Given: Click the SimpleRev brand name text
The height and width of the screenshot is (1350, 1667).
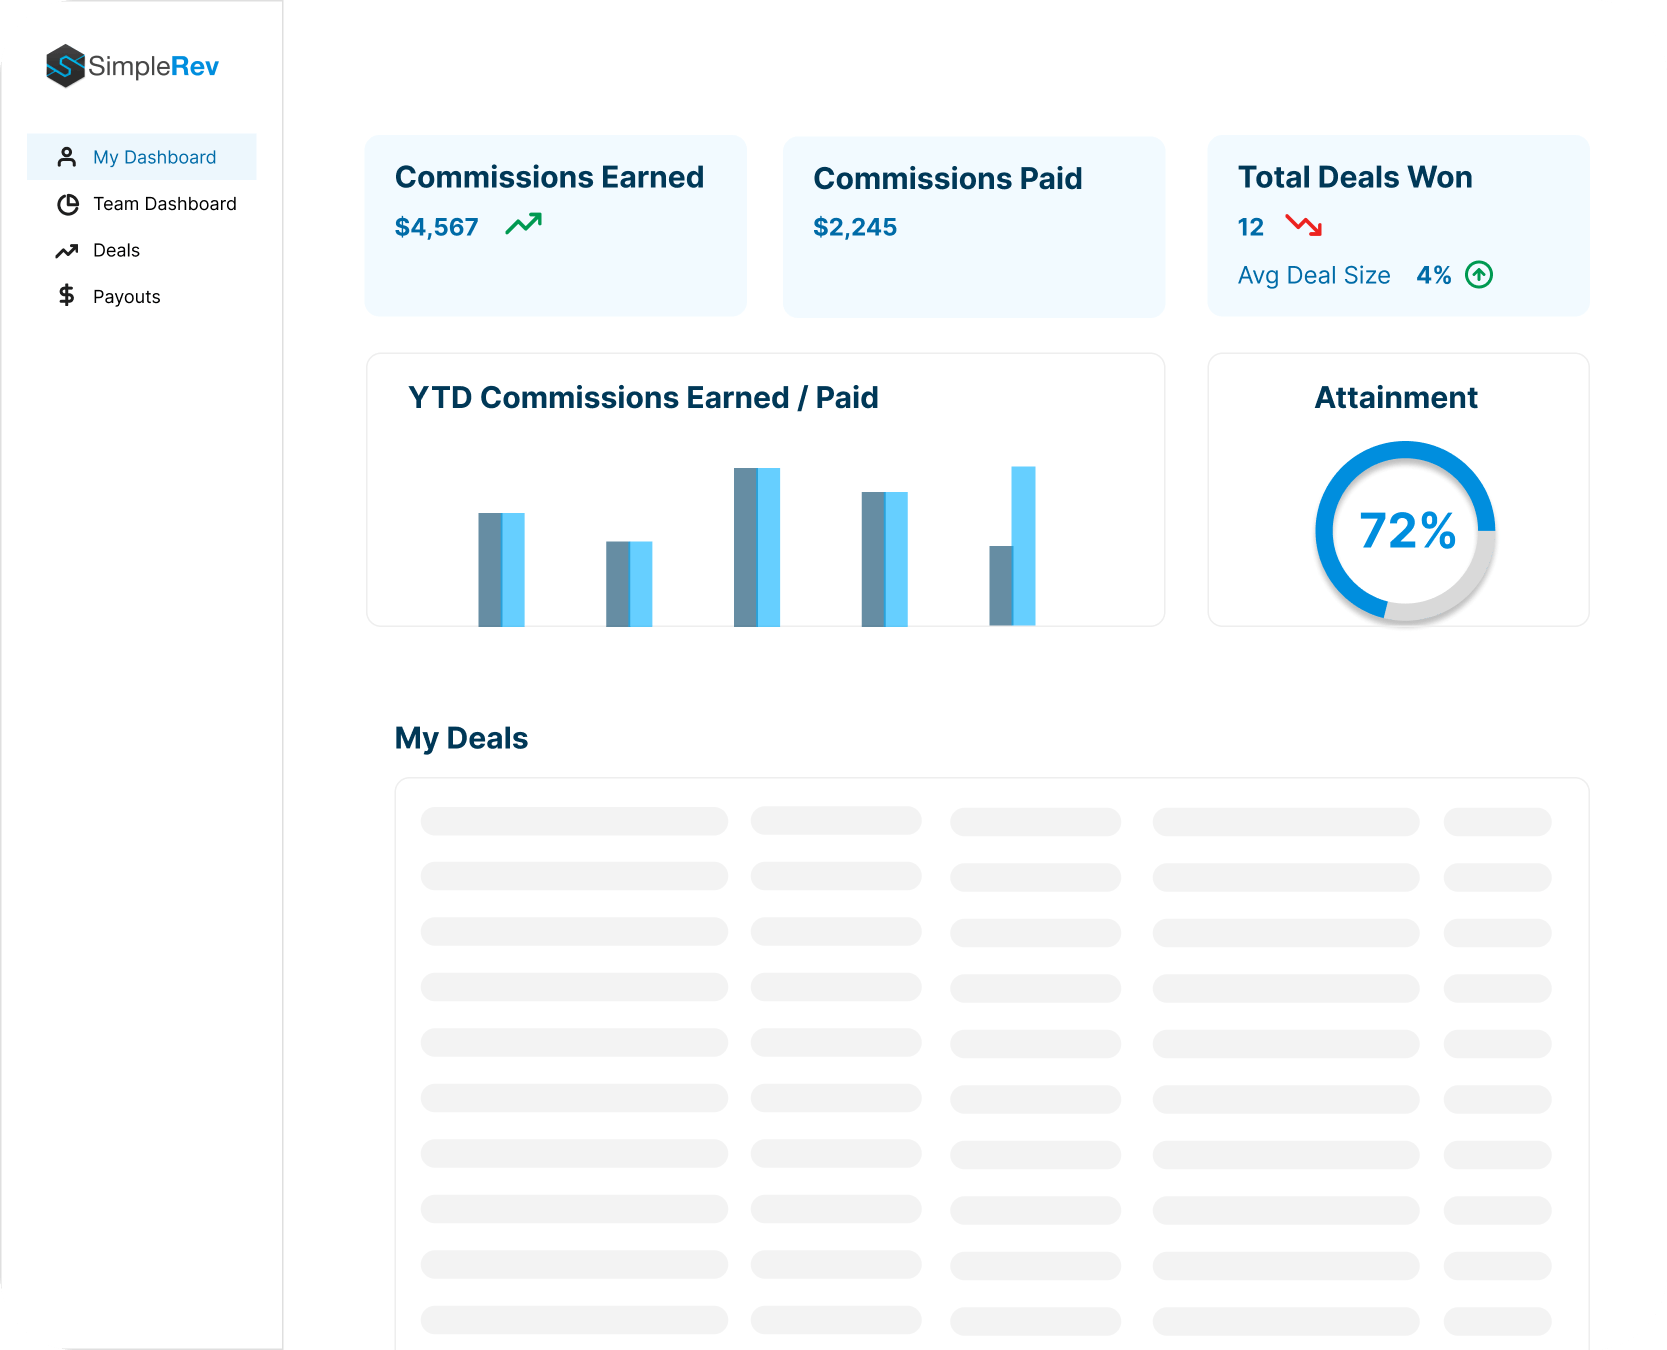Looking at the screenshot, I should coord(153,66).
